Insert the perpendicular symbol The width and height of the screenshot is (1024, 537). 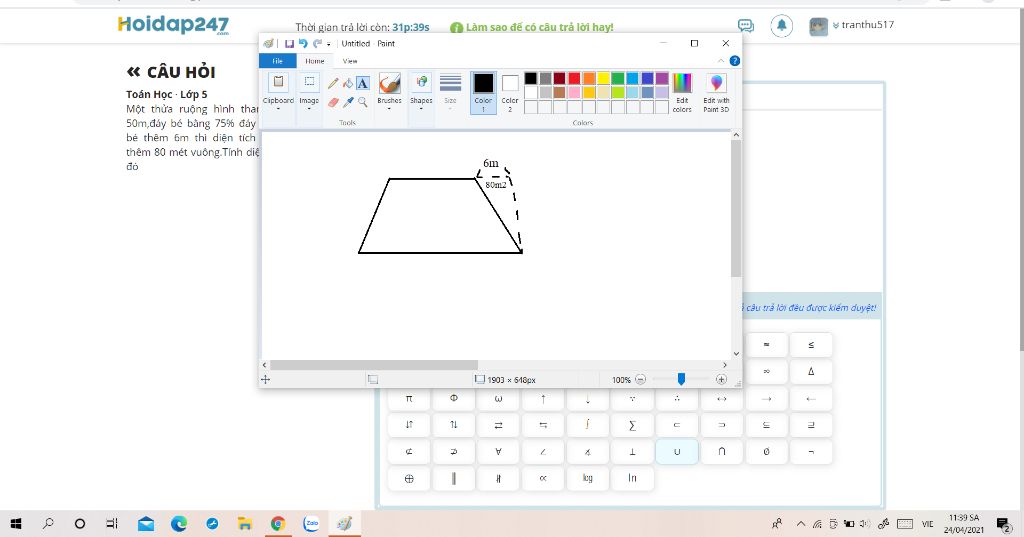click(x=632, y=451)
